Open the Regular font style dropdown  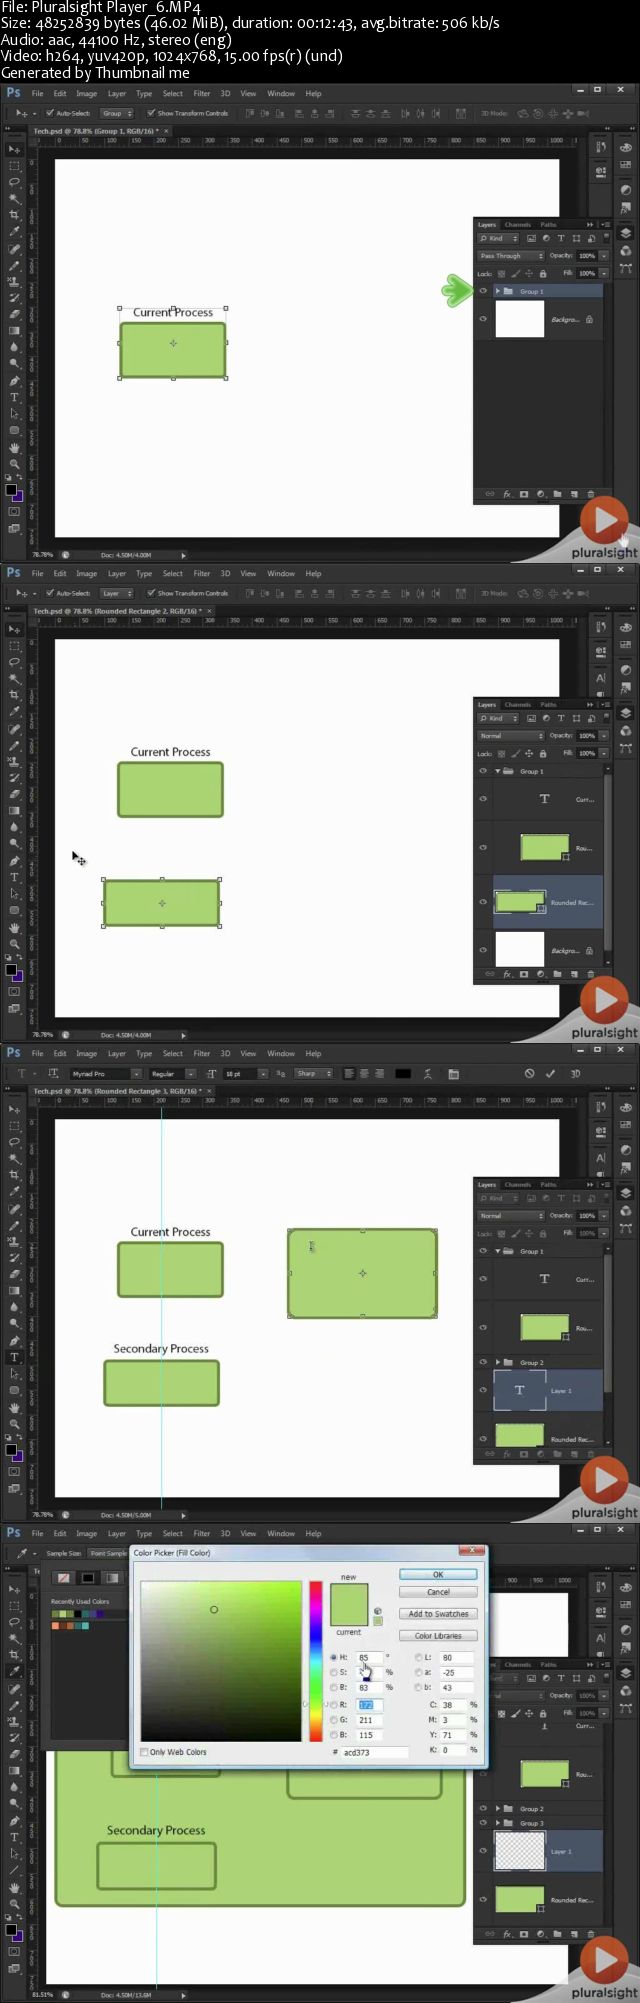coord(172,1073)
